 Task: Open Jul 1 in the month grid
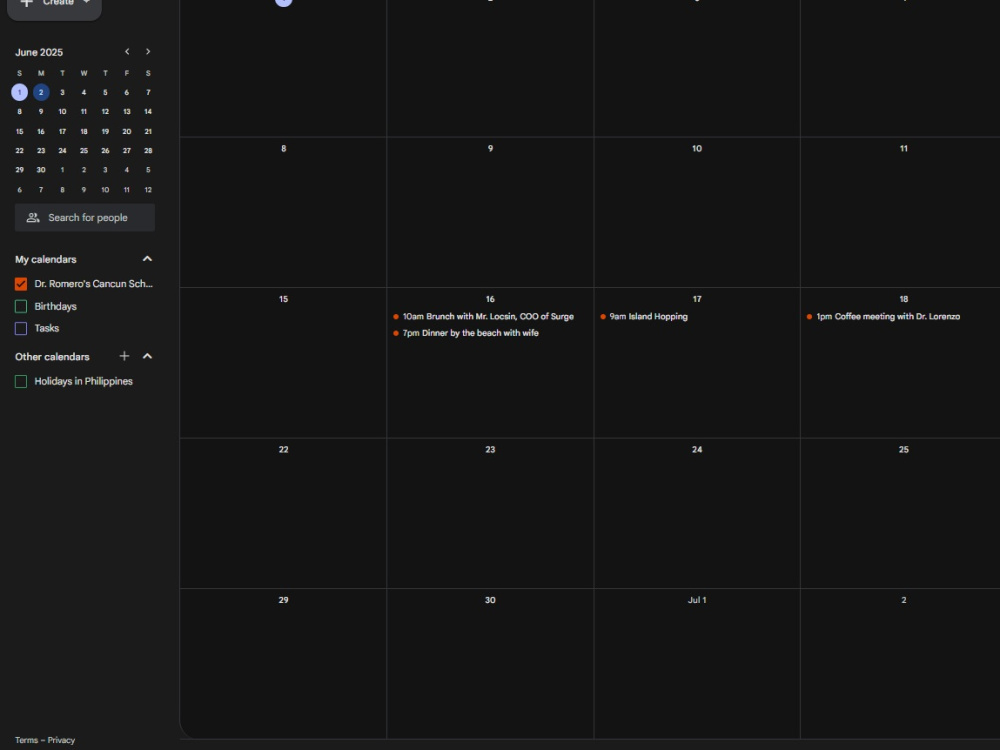tap(697, 600)
